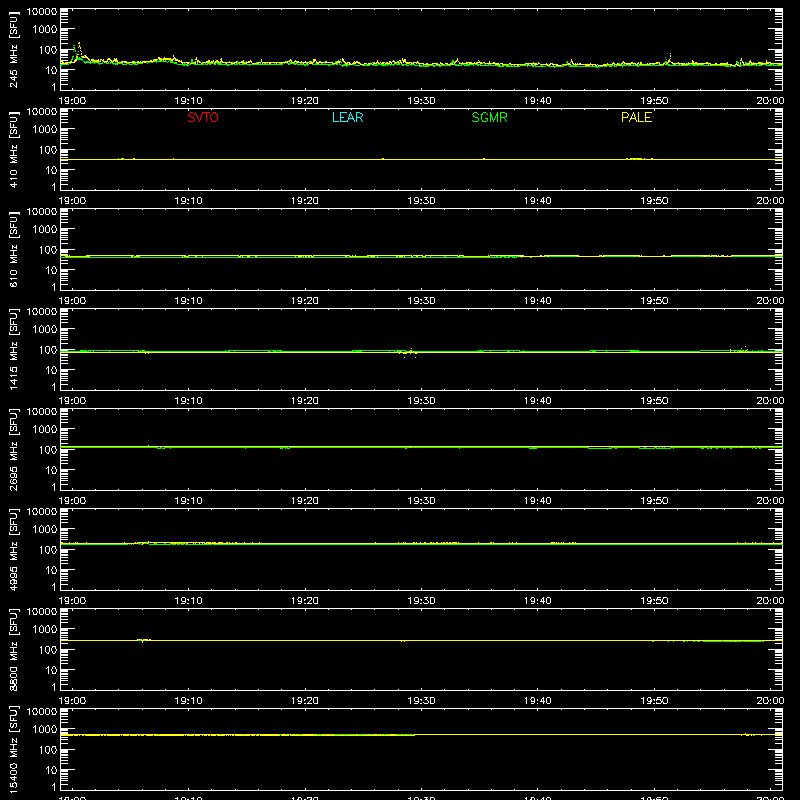This screenshot has width=800, height=800.
Task: Click 19:40 label under the 610 MHz plot
Action: (x=537, y=301)
